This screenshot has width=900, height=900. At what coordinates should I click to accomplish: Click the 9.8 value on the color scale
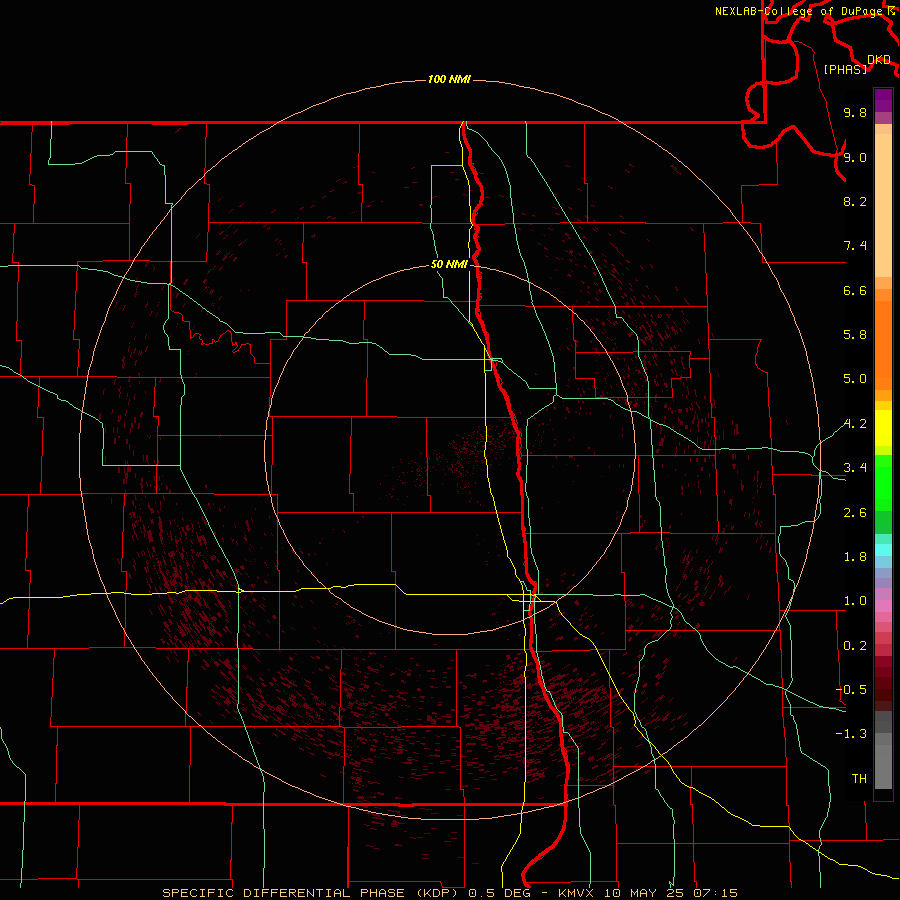point(855,112)
